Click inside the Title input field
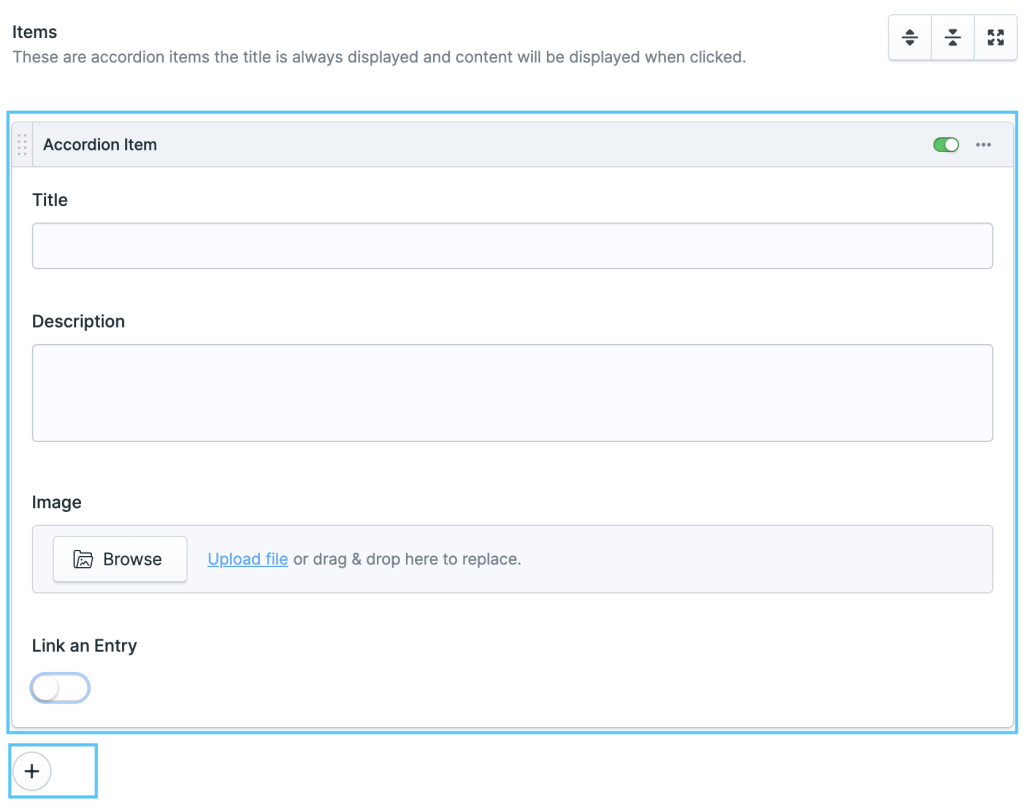 tap(512, 245)
